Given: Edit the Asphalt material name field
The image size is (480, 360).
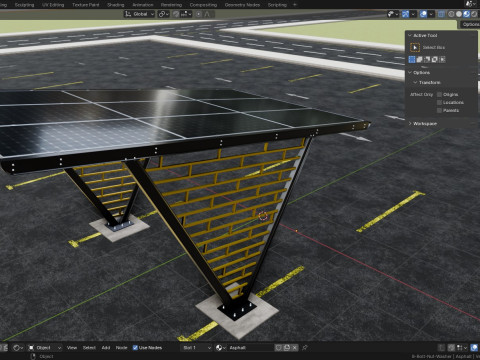Looking at the screenshot, I should 250,348.
